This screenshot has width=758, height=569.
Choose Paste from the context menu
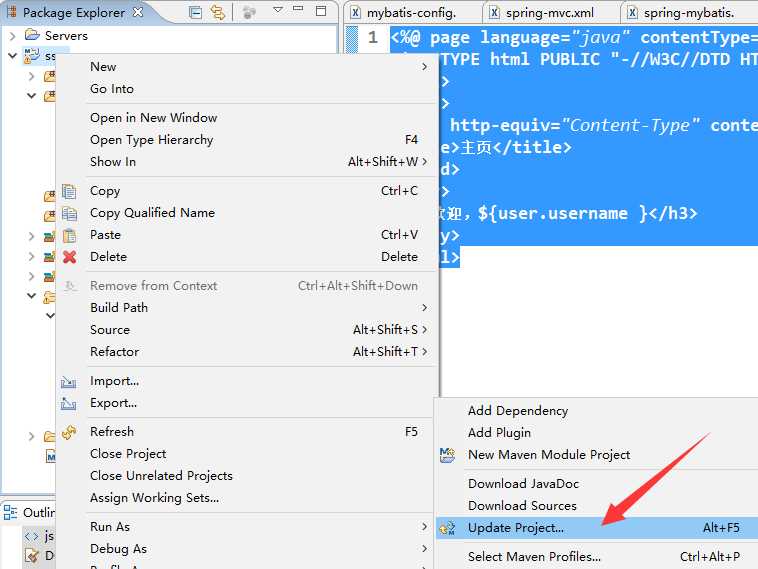click(x=247, y=235)
